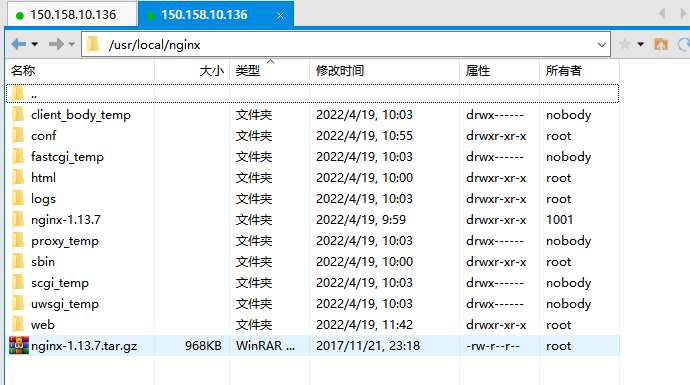Select the fastcgi_temp folder
The height and width of the screenshot is (385, 690).
click(312, 157)
